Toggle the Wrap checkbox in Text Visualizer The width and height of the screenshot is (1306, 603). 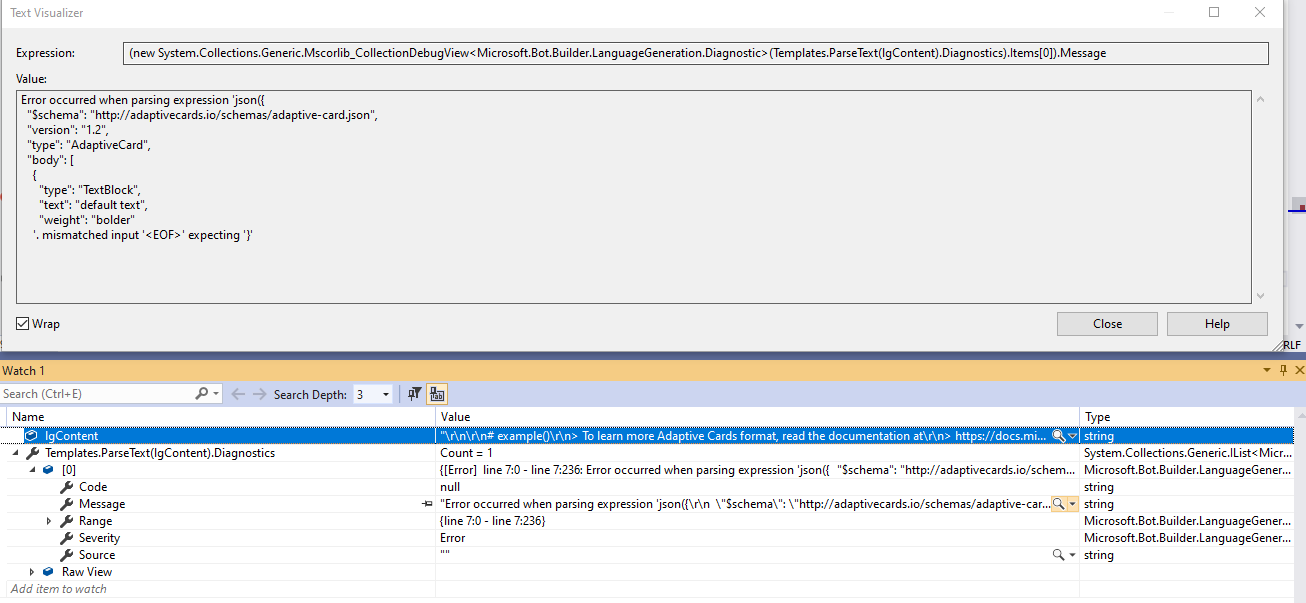pyautogui.click(x=21, y=323)
